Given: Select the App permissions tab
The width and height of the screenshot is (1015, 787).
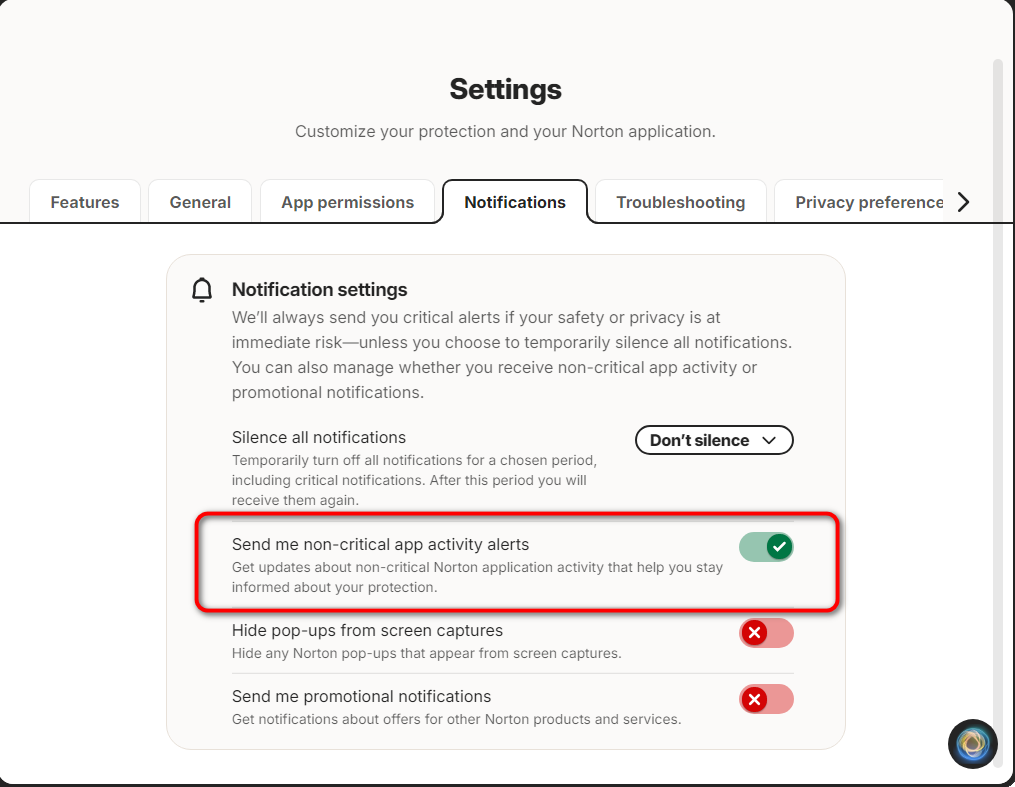Looking at the screenshot, I should (x=348, y=202).
